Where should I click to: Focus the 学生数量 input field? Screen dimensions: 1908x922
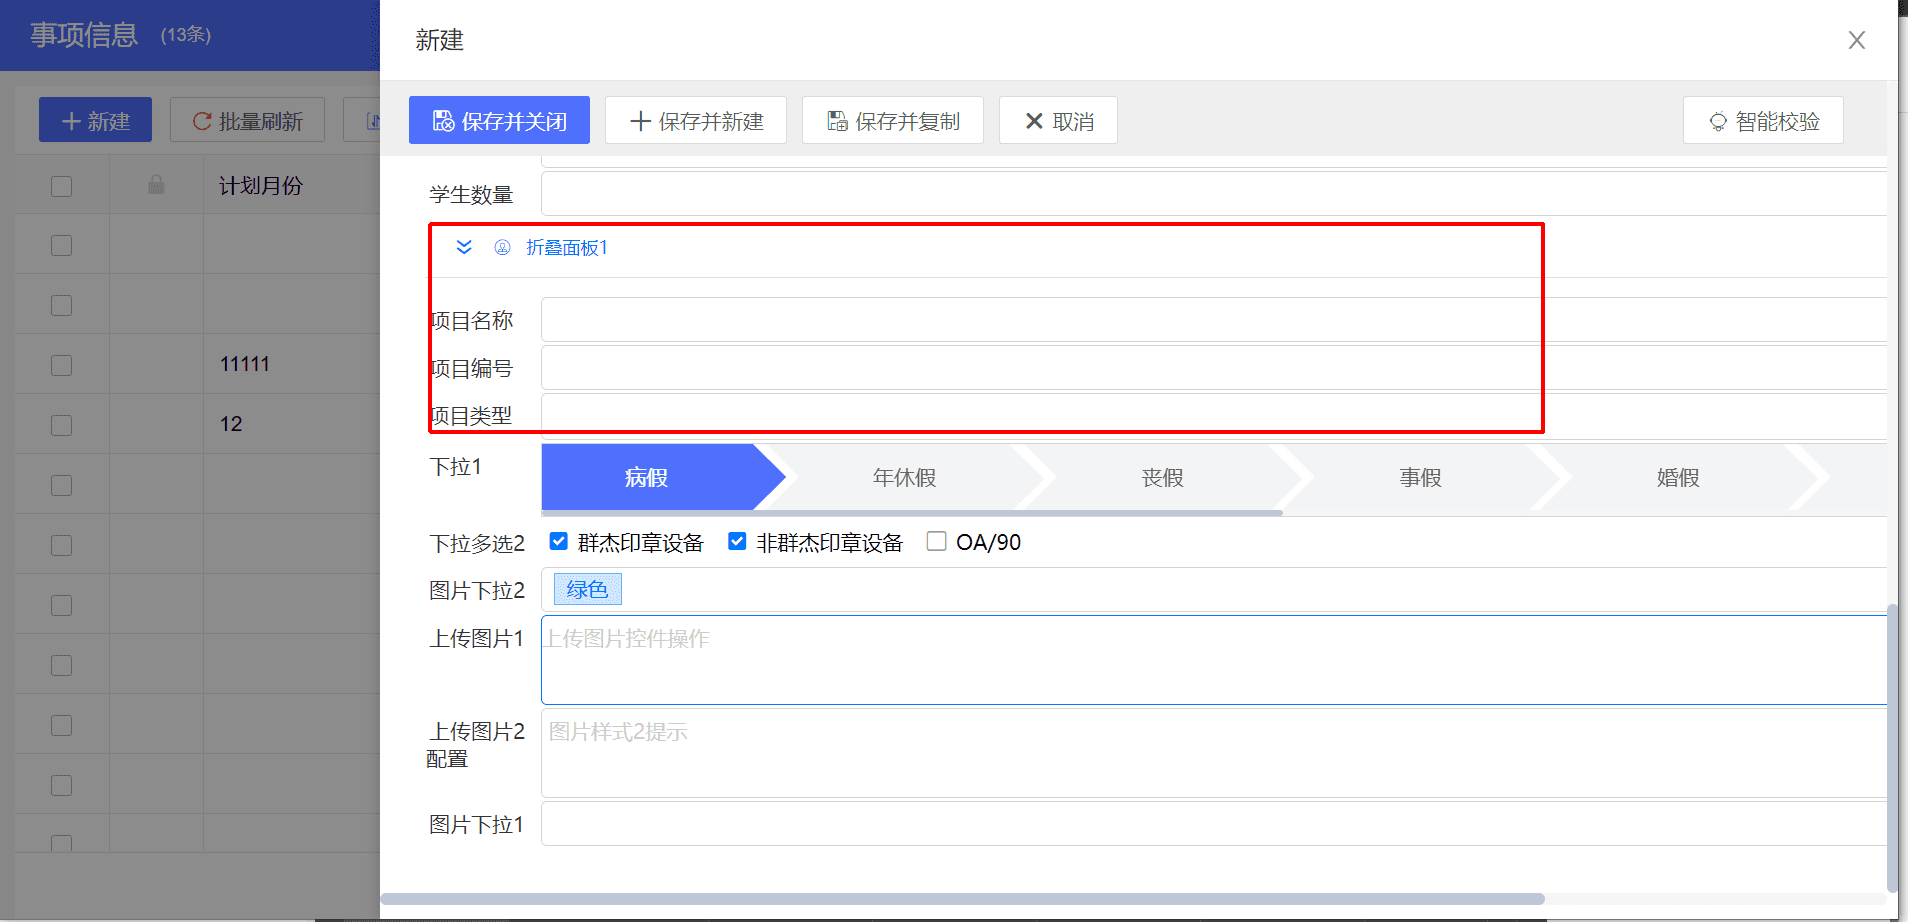[1213, 194]
